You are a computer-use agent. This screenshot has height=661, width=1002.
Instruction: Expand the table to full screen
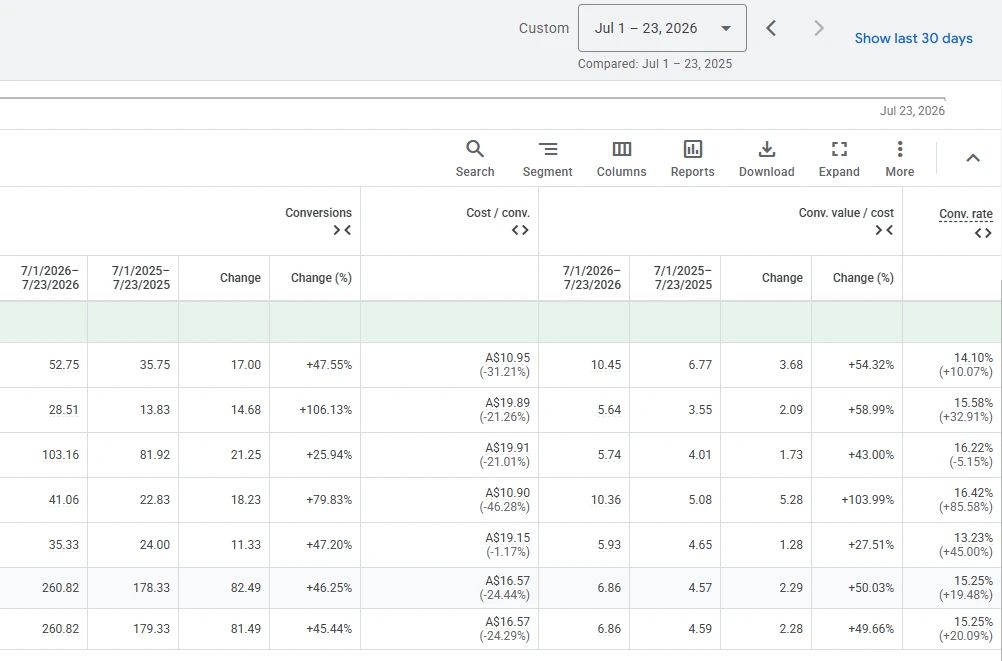(x=839, y=159)
